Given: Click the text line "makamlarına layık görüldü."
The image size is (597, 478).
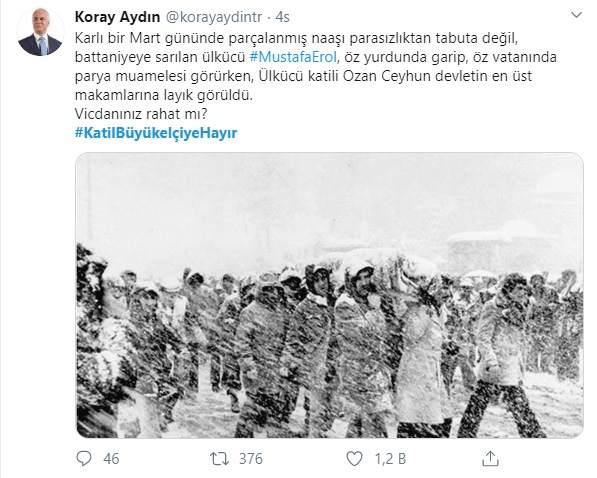Looking at the screenshot, I should pyautogui.click(x=164, y=95).
